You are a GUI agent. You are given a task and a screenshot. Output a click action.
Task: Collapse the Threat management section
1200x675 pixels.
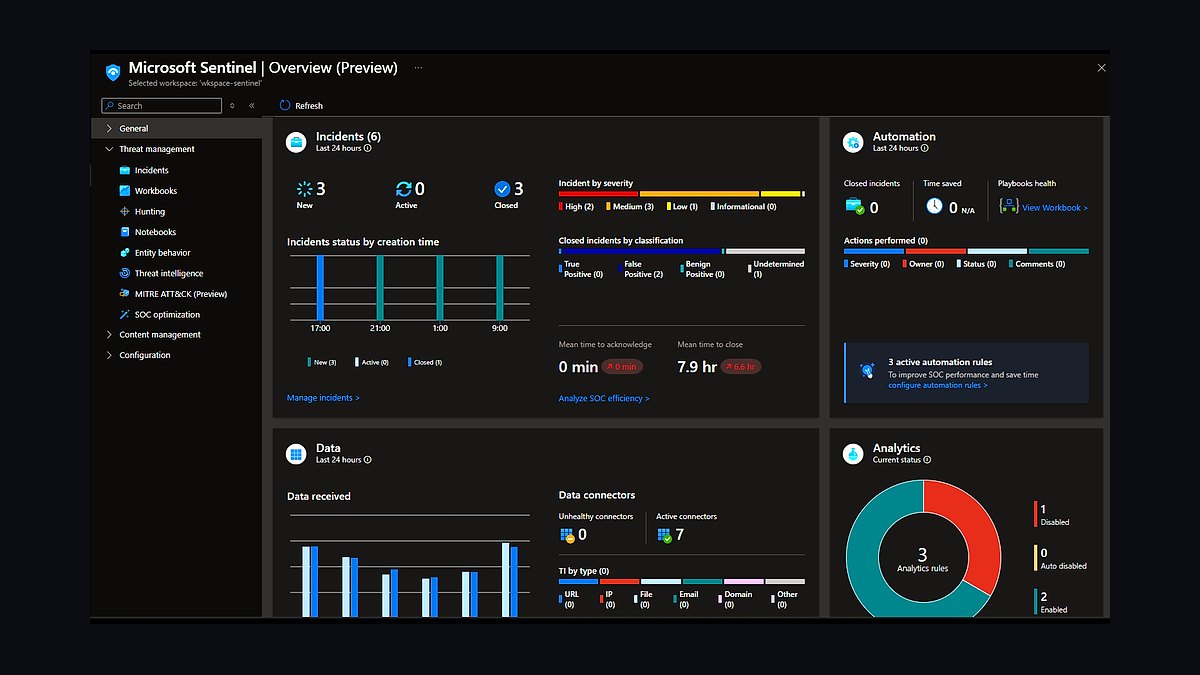(109, 149)
